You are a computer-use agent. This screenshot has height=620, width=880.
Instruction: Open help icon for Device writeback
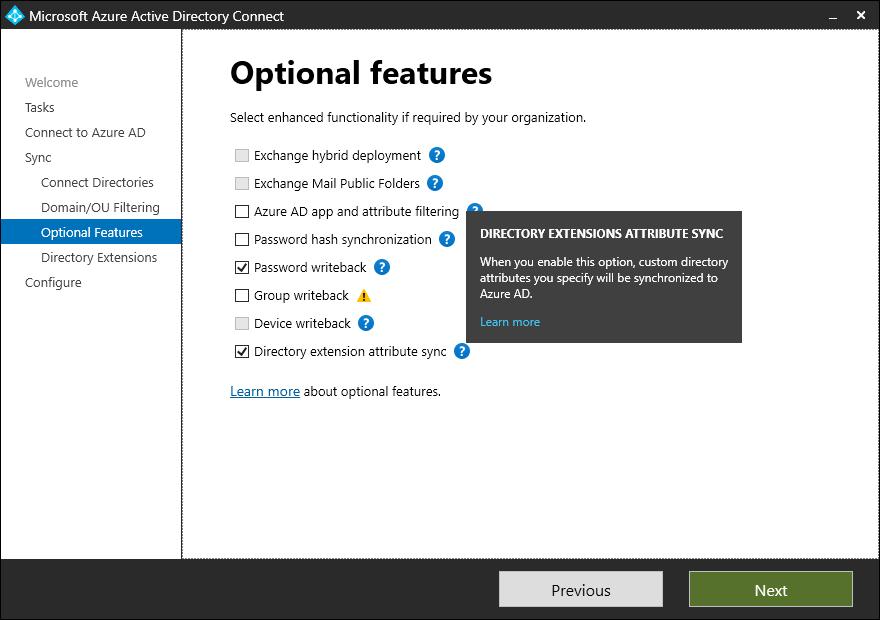pyautogui.click(x=366, y=324)
